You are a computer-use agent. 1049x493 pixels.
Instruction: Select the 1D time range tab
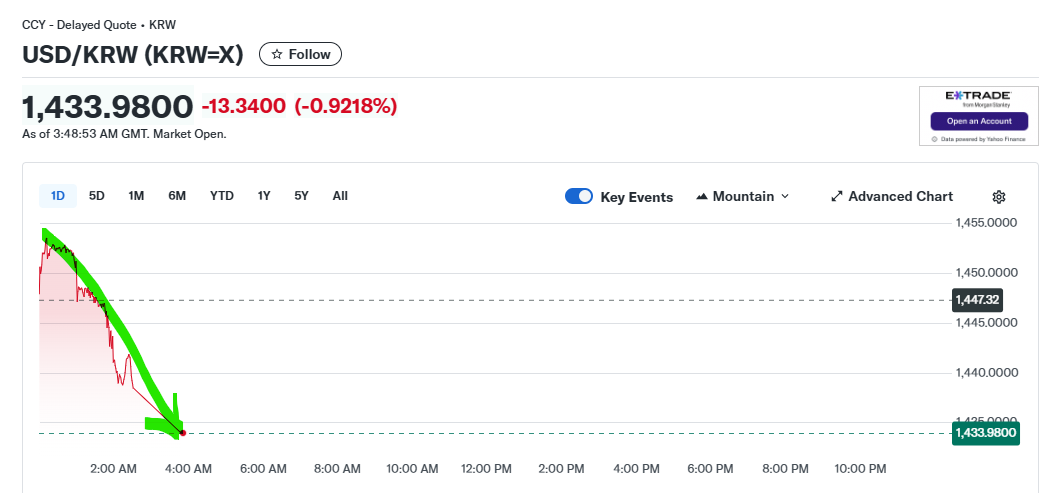[58, 196]
